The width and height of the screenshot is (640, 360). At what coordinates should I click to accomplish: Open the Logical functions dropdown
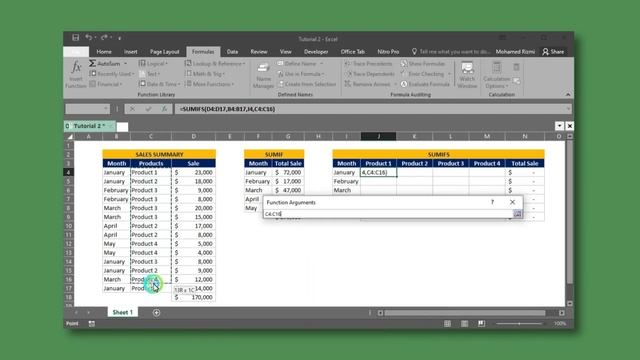point(153,64)
